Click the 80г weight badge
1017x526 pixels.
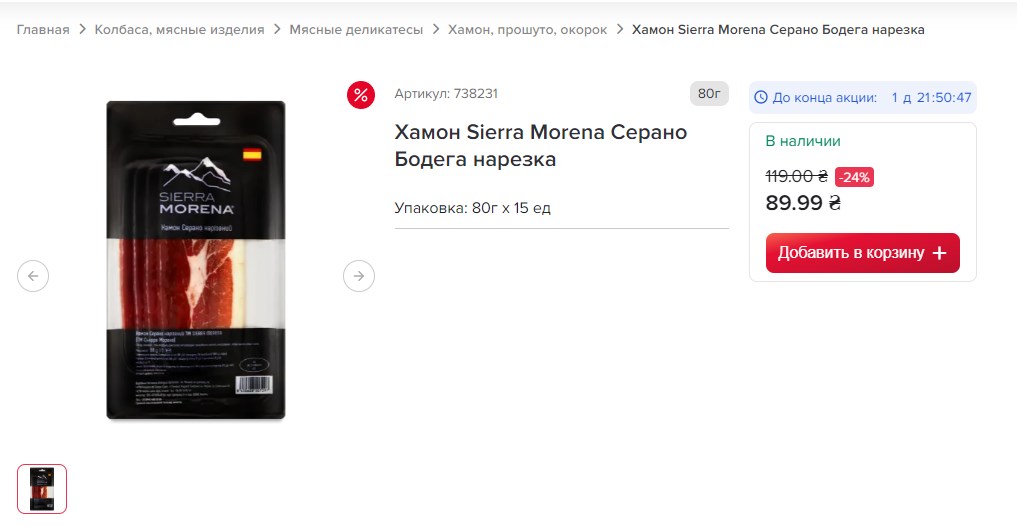coord(709,94)
